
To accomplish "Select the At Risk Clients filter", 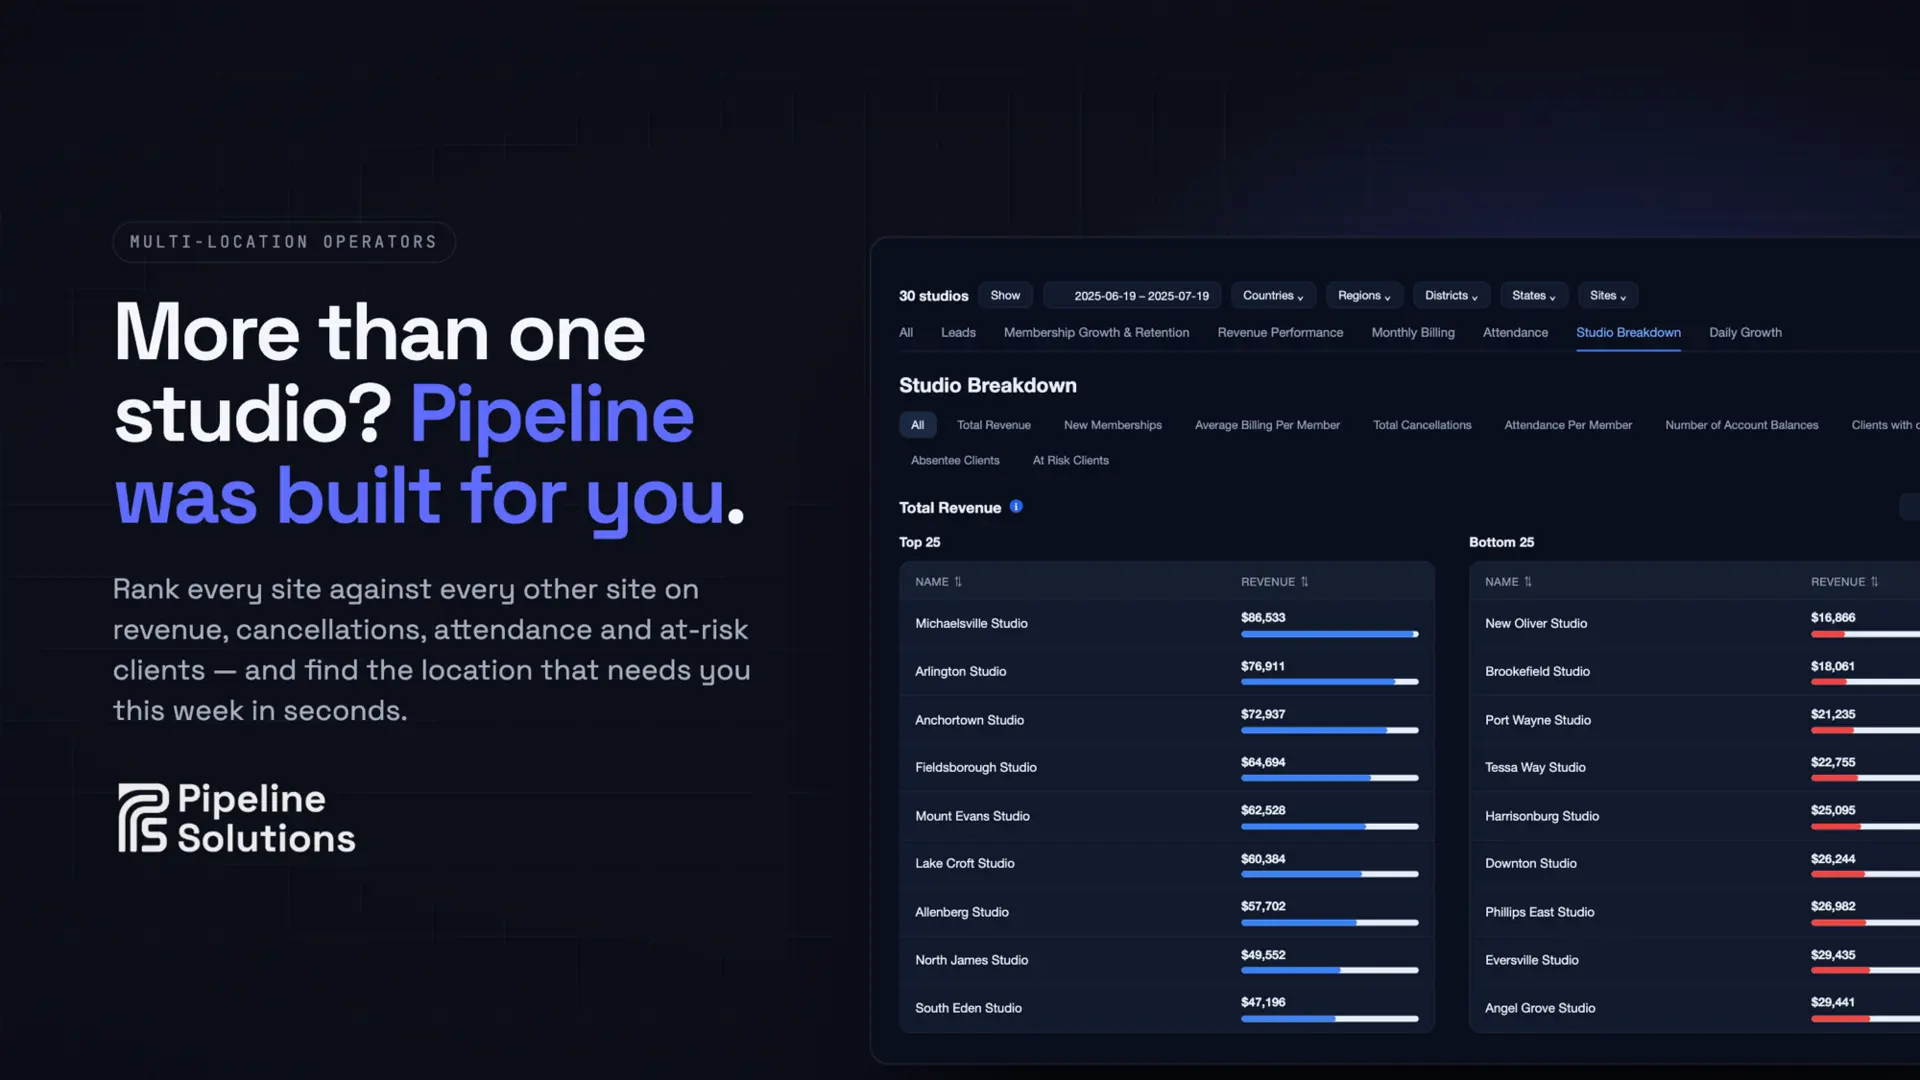I will (1070, 460).
